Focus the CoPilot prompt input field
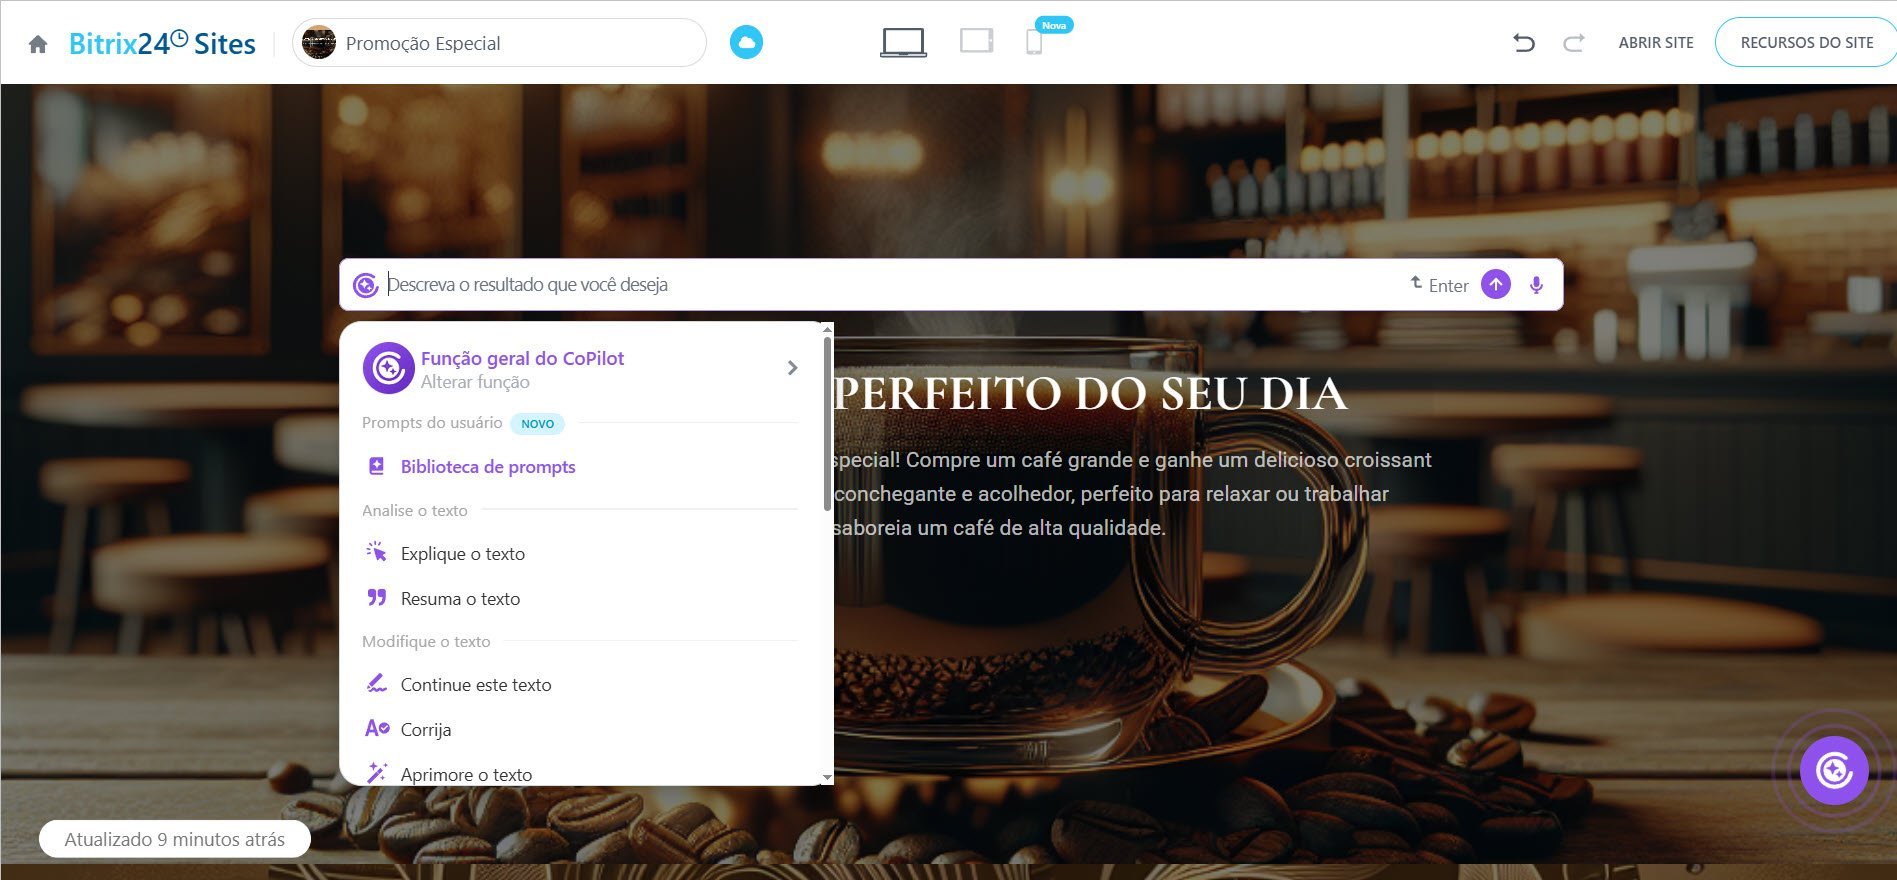This screenshot has height=880, width=1897. [880, 285]
